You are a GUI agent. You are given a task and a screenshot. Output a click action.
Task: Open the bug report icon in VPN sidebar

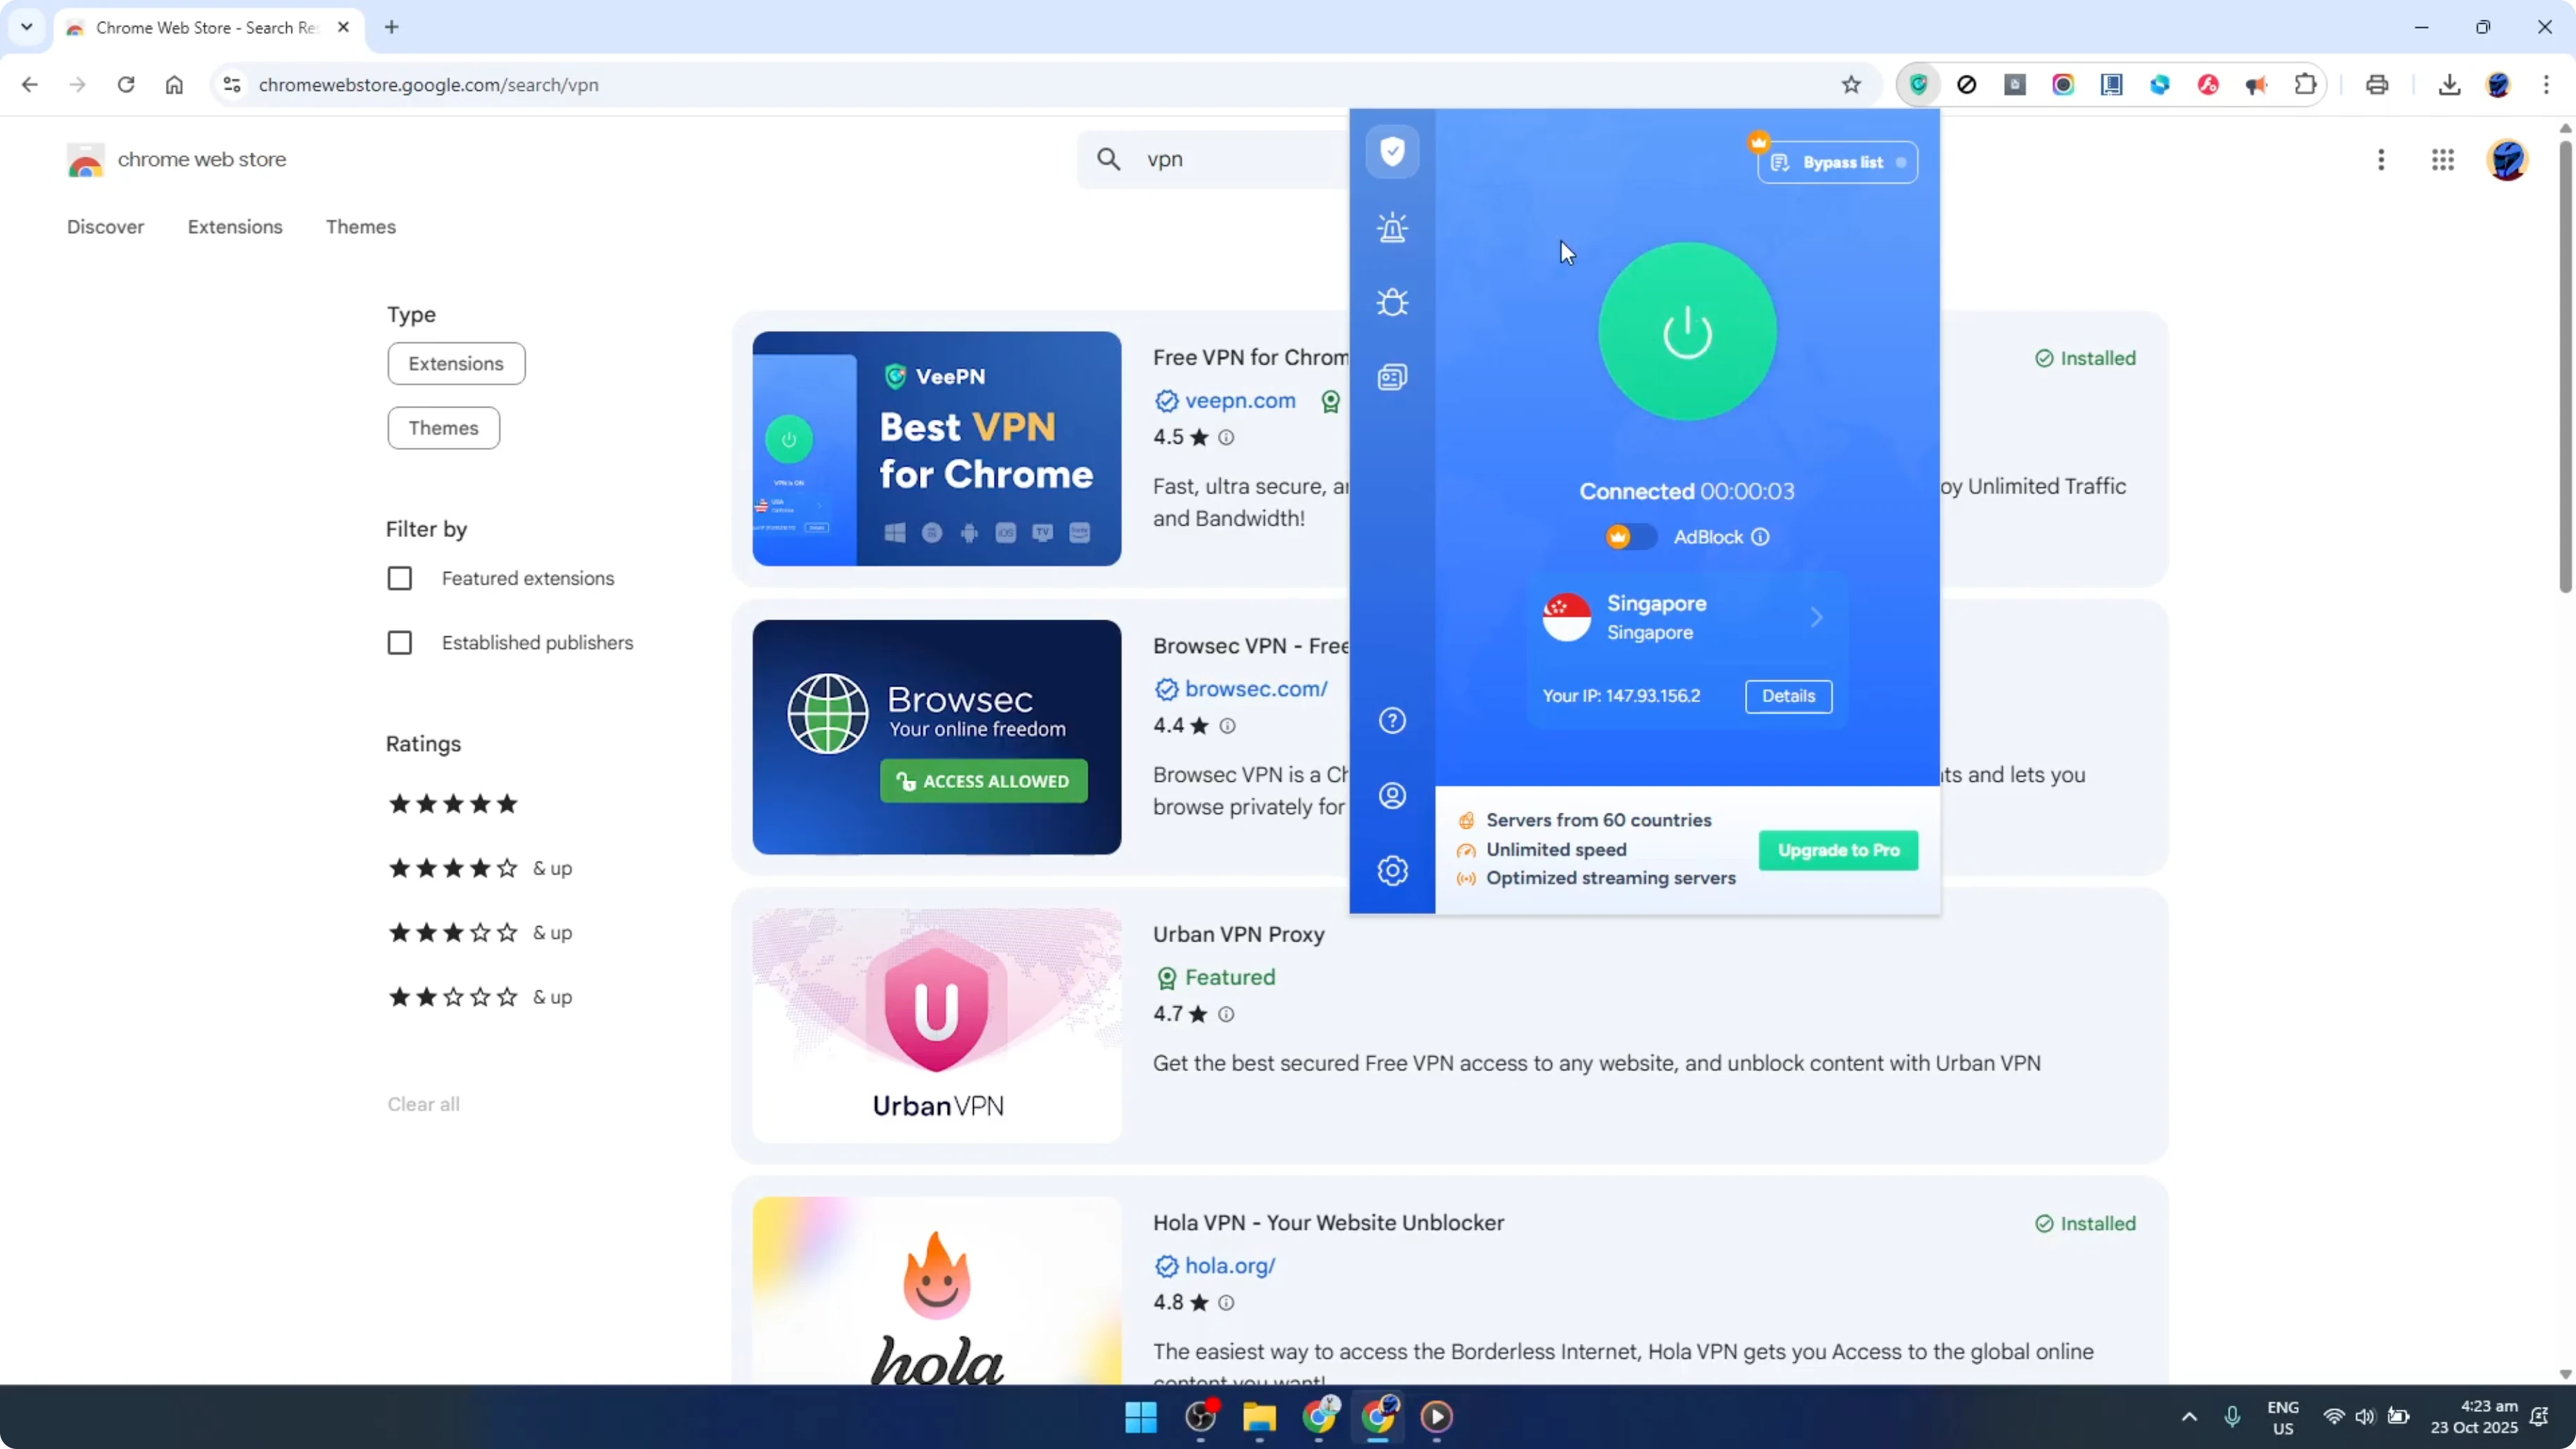pos(1392,302)
